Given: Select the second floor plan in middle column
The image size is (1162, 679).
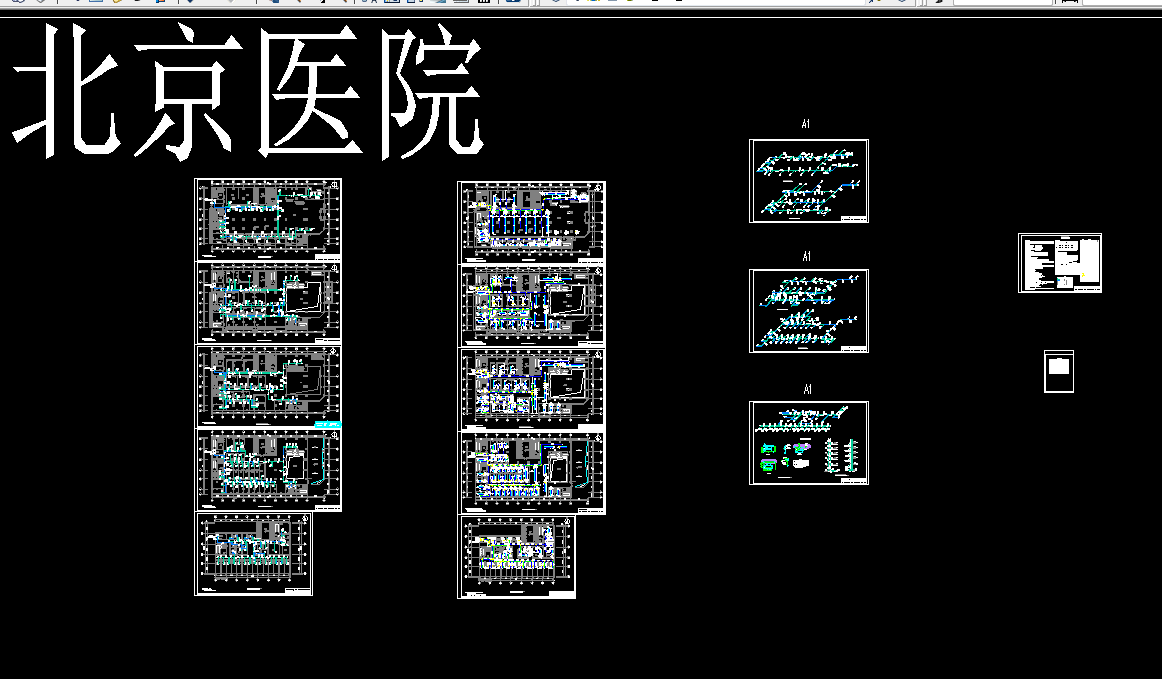Looking at the screenshot, I should [531, 306].
